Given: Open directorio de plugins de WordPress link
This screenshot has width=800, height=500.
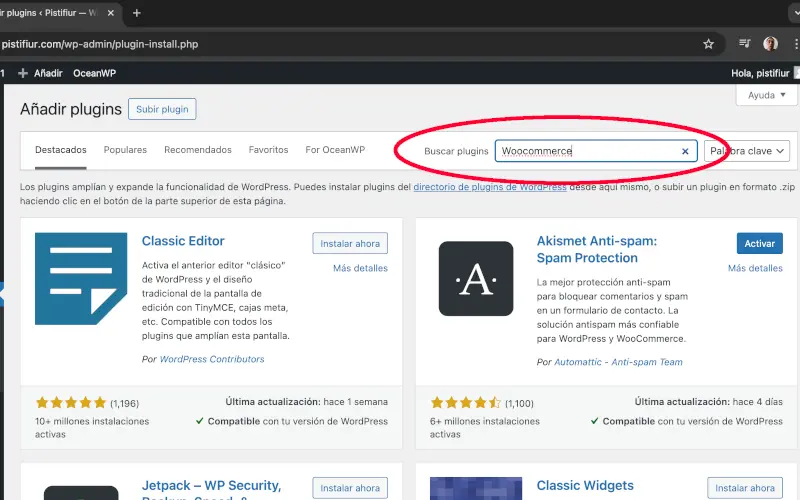Looking at the screenshot, I should coord(490,187).
